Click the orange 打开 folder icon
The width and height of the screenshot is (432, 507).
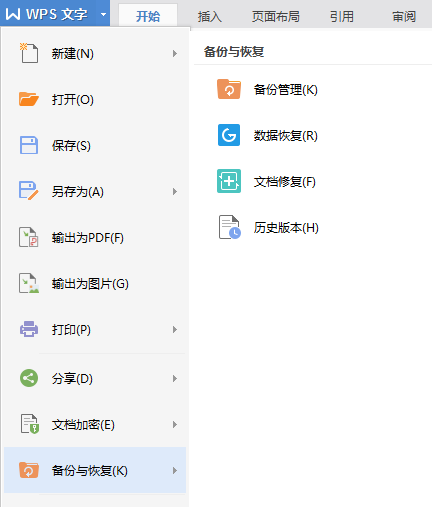(x=29, y=99)
